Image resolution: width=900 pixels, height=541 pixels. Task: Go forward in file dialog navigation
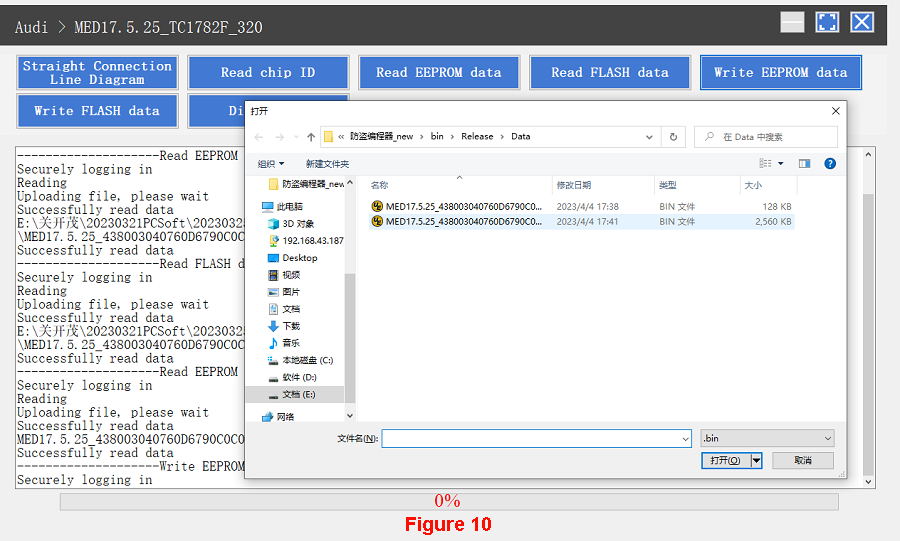[280, 137]
